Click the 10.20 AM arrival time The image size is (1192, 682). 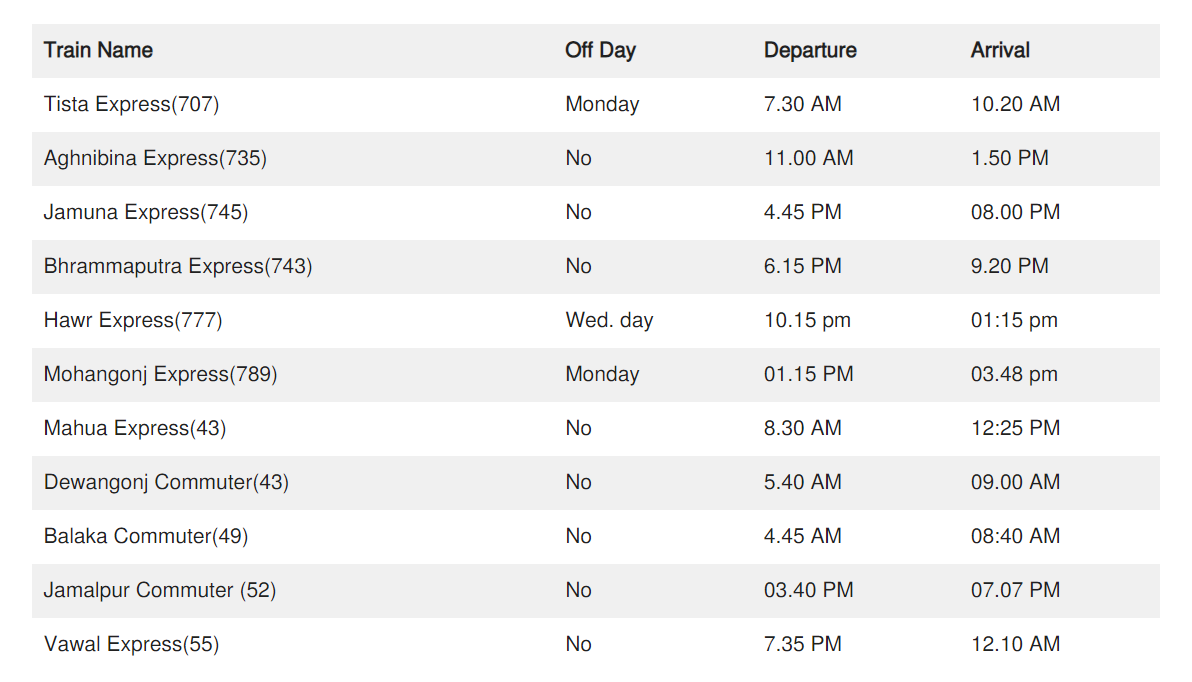pyautogui.click(x=1015, y=104)
